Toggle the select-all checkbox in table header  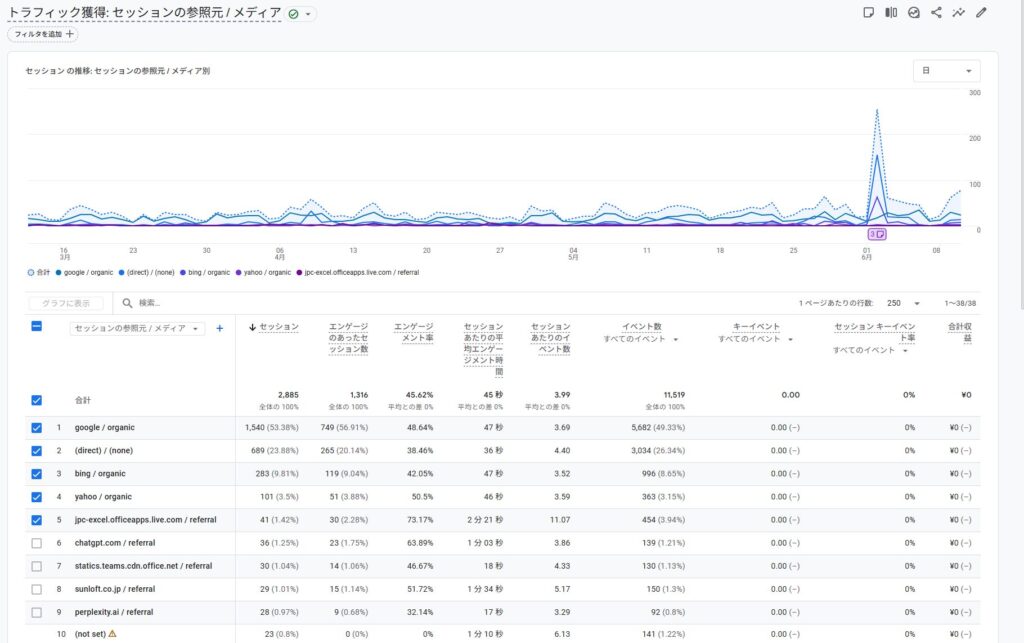pos(37,326)
